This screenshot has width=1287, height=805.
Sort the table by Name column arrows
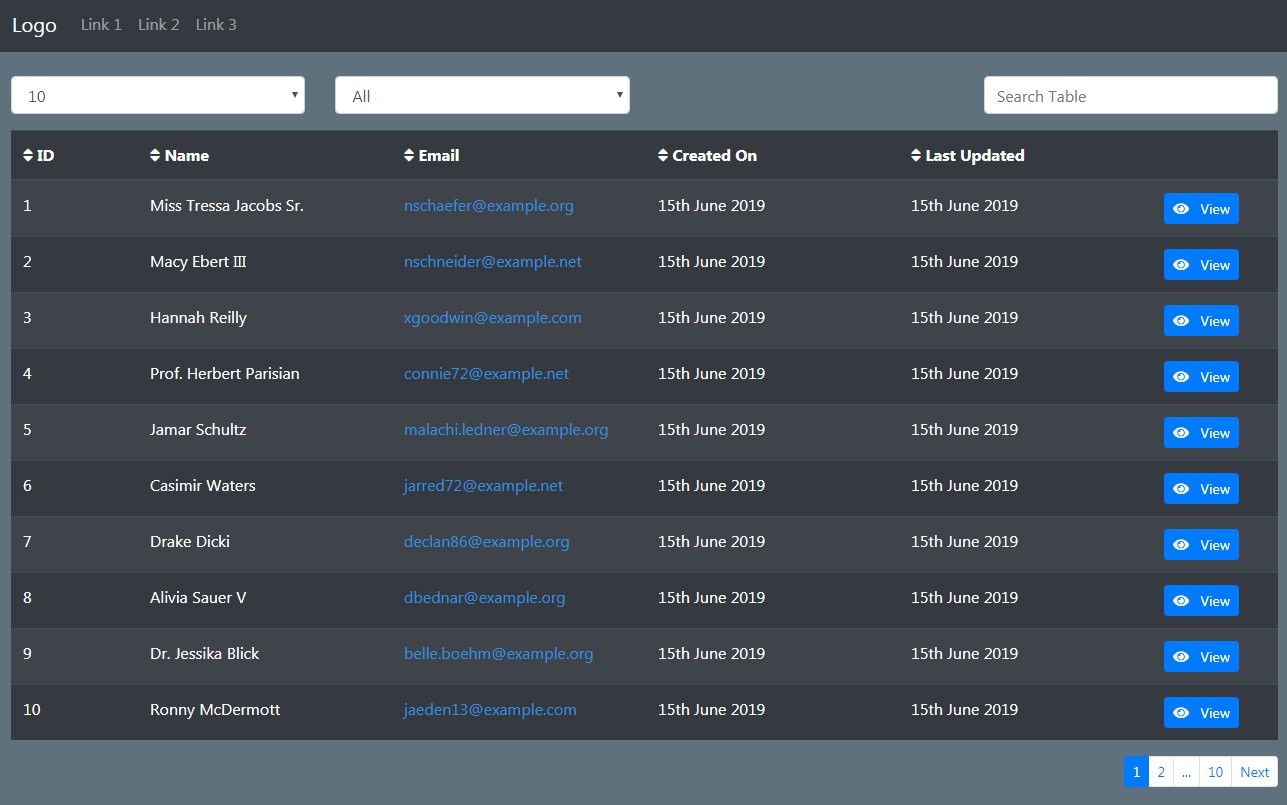[156, 155]
